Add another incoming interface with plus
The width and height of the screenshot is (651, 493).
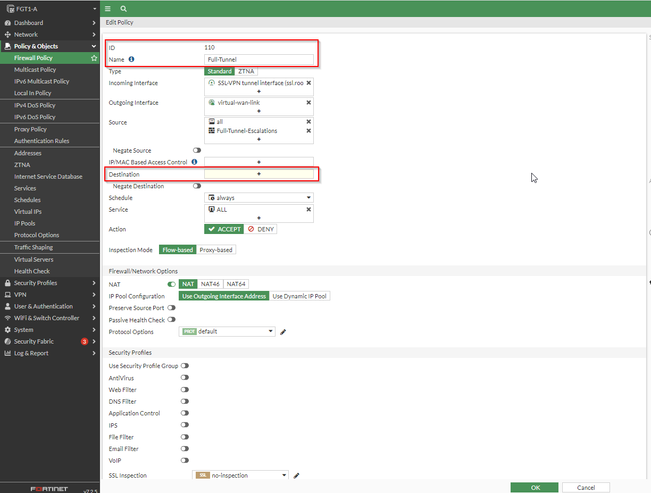[259, 91]
